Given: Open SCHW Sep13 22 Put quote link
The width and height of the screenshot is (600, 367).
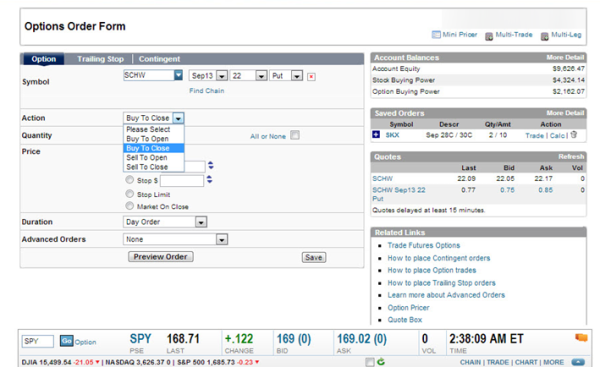Looking at the screenshot, I should [398, 194].
